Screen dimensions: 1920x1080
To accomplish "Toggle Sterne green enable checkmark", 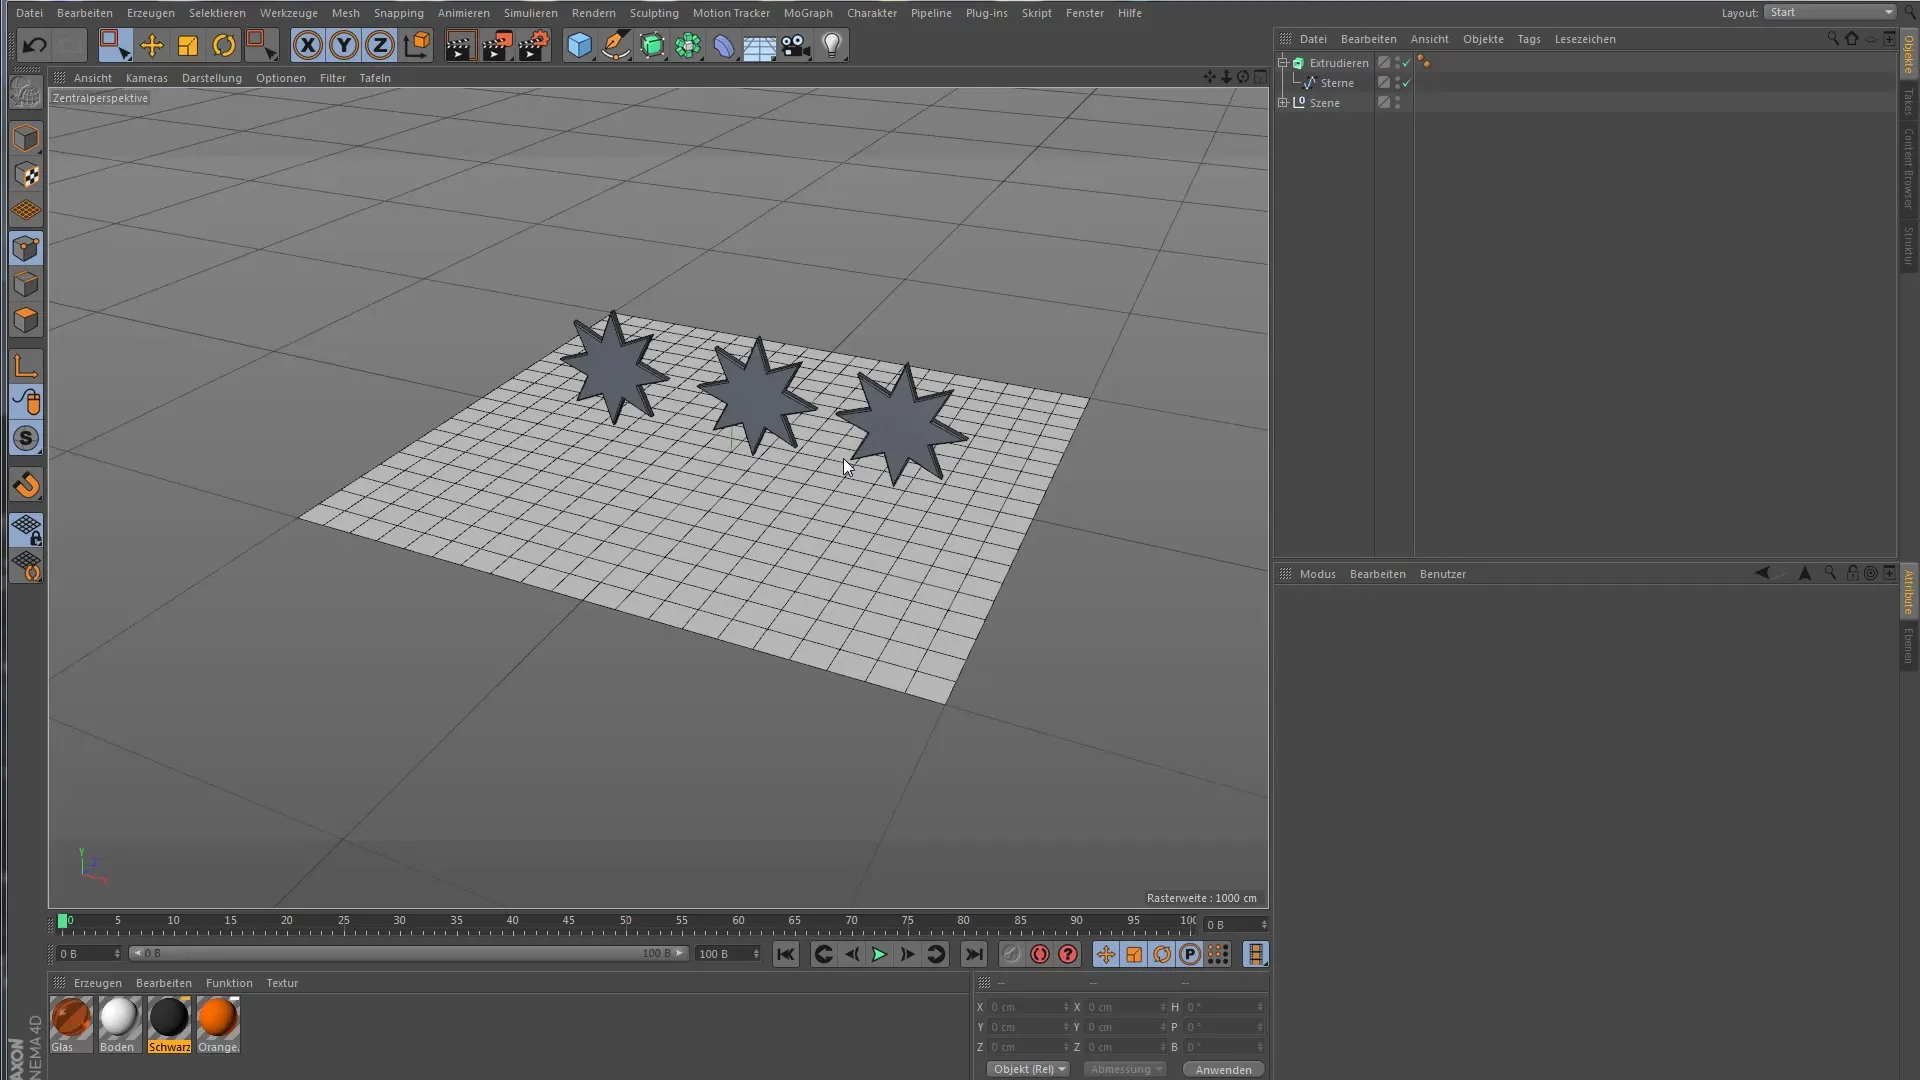I will [1407, 83].
